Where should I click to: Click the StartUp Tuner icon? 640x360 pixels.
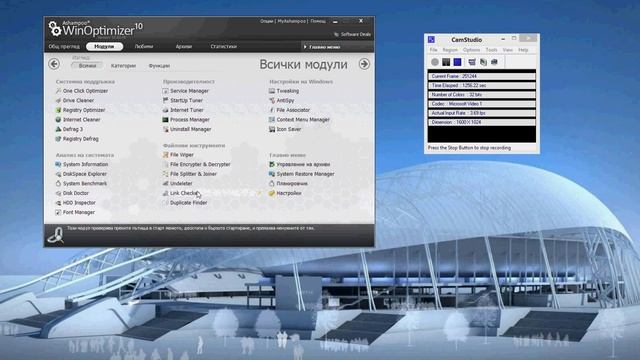tap(165, 100)
